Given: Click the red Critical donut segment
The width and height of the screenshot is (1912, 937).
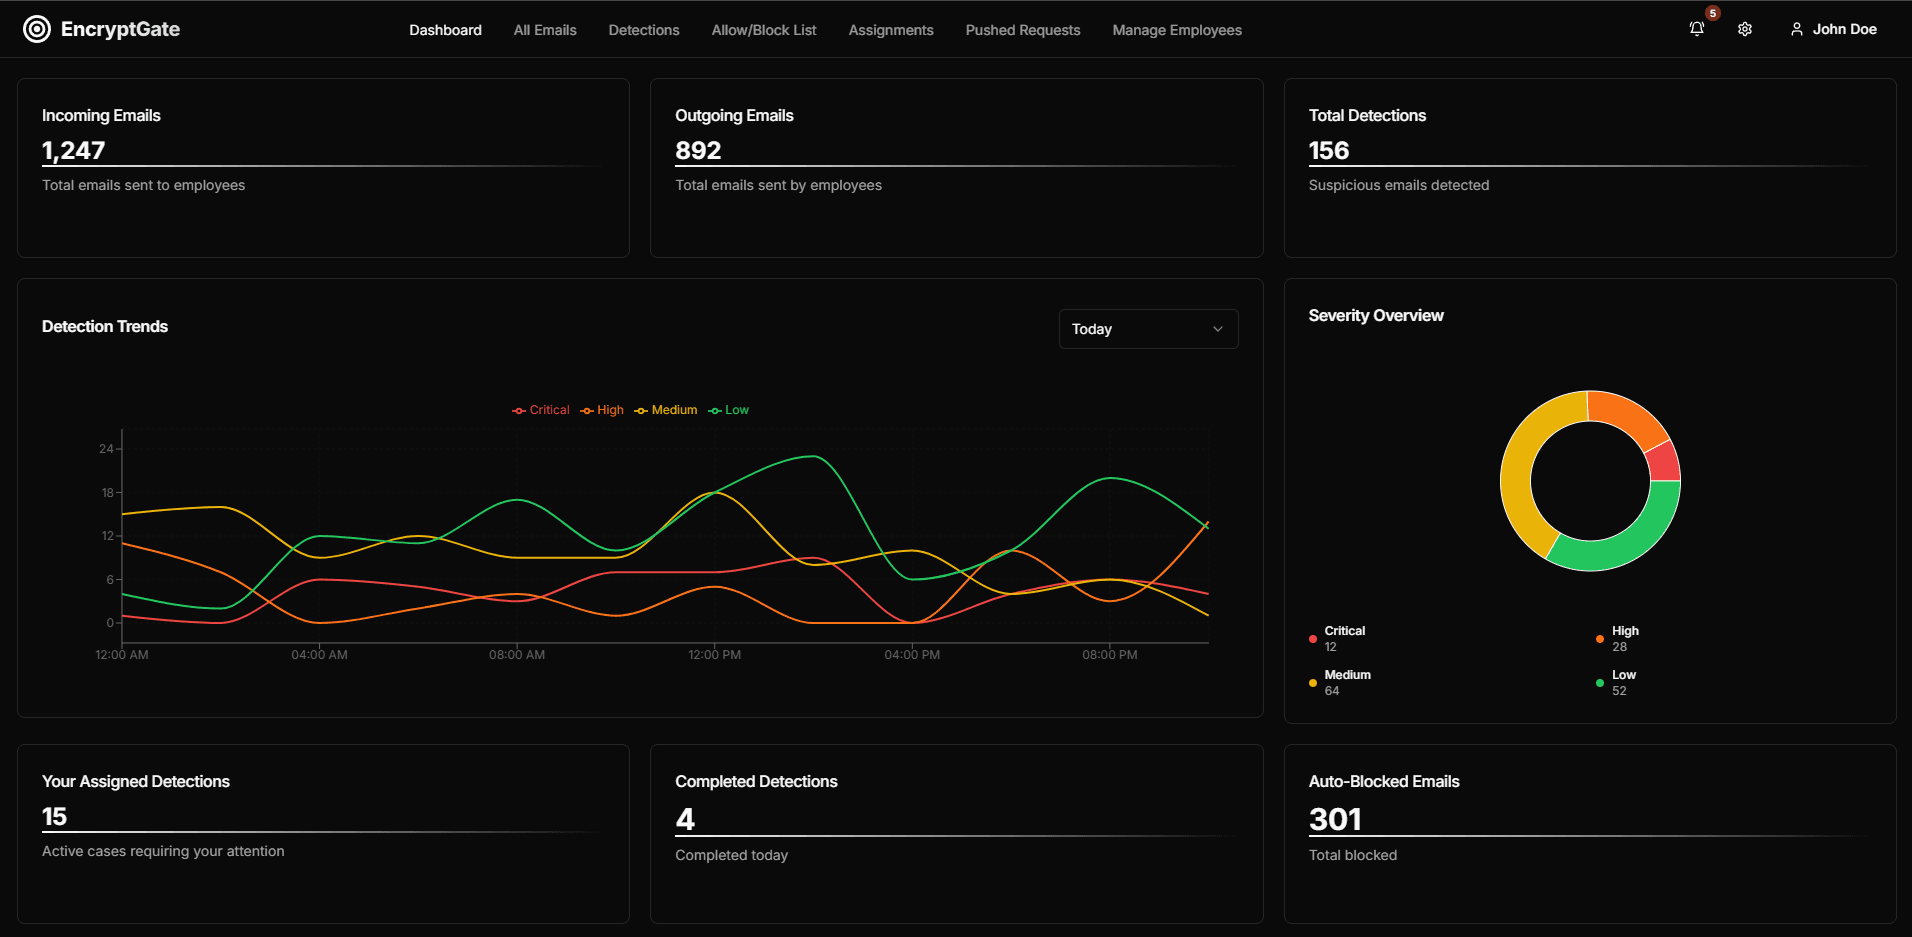Looking at the screenshot, I should click(1663, 462).
